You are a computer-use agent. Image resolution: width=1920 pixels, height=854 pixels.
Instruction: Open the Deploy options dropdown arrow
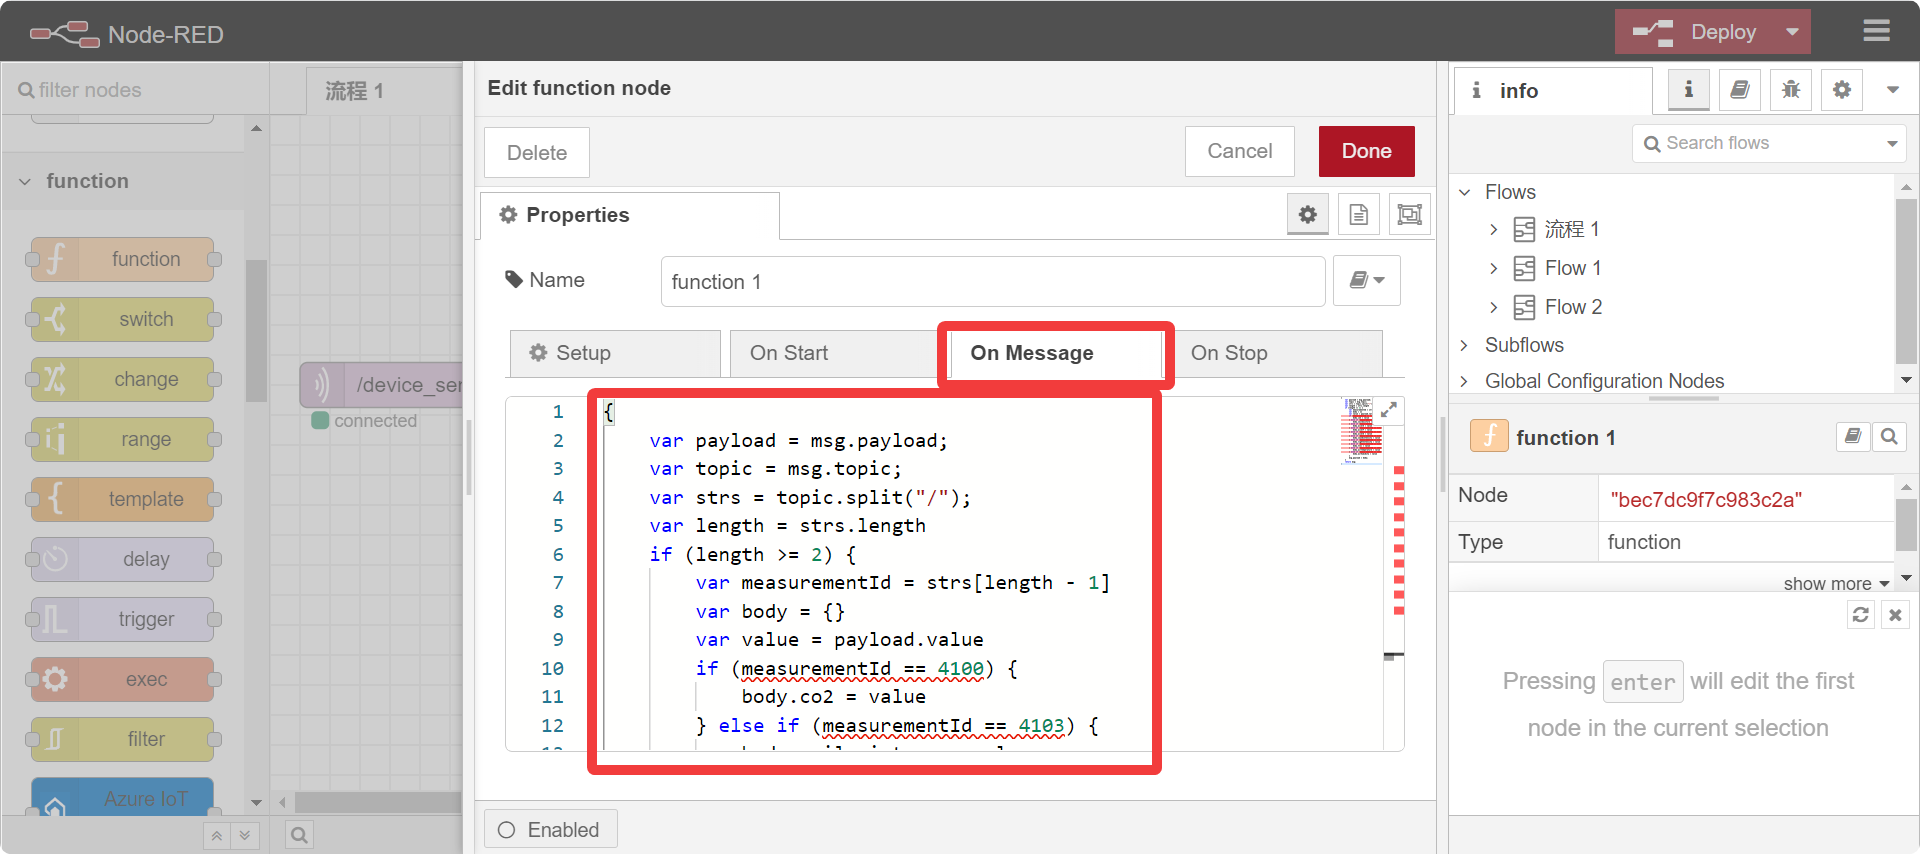point(1792,32)
